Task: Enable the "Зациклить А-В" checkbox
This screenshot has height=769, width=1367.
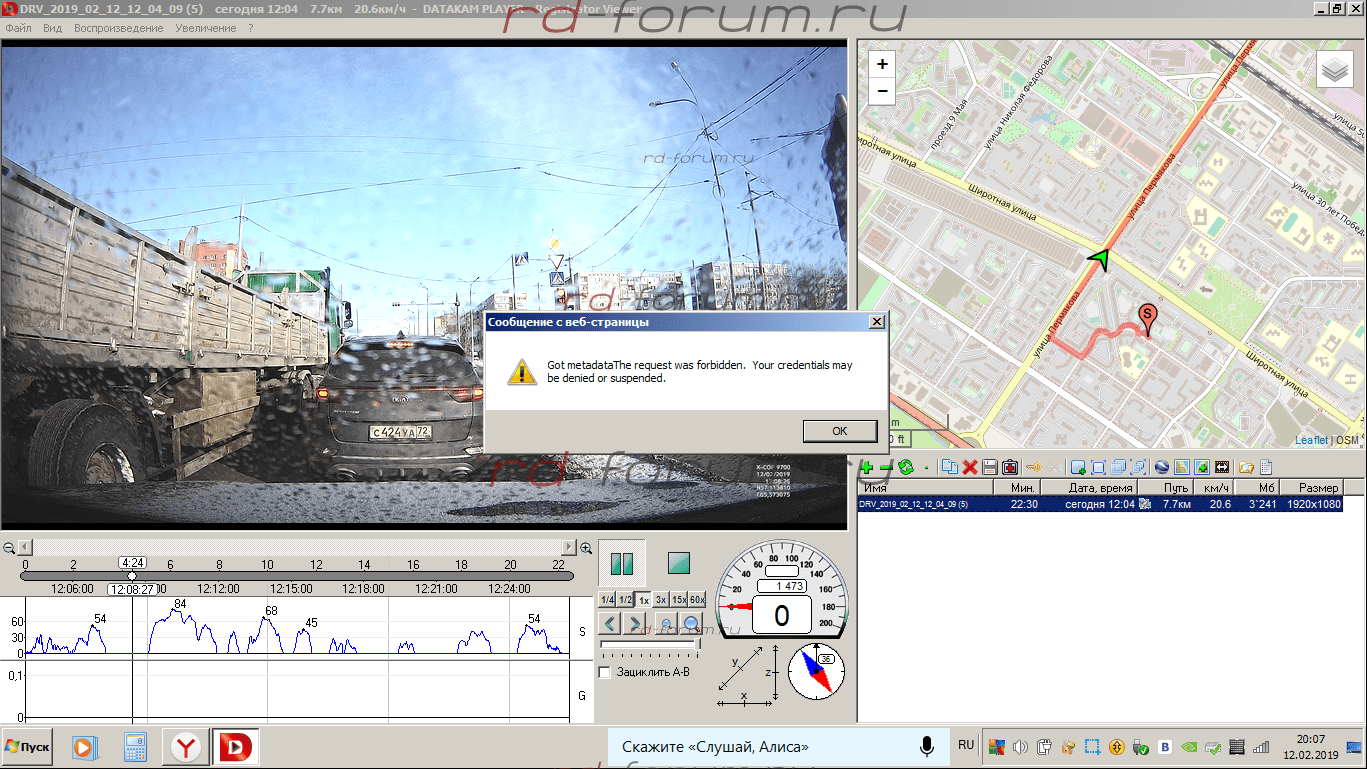Action: pyautogui.click(x=604, y=672)
